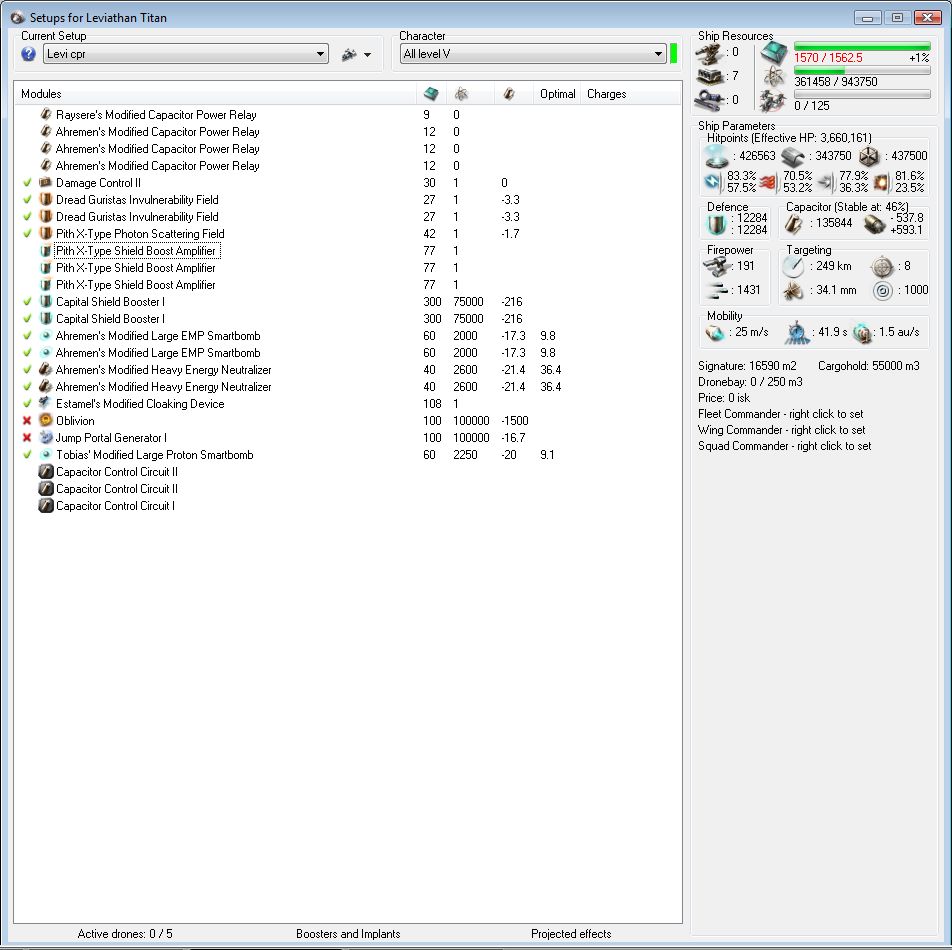952x950 pixels.
Task: Click the CPU usage bar 1570 / 1562.5
Action: (x=862, y=47)
